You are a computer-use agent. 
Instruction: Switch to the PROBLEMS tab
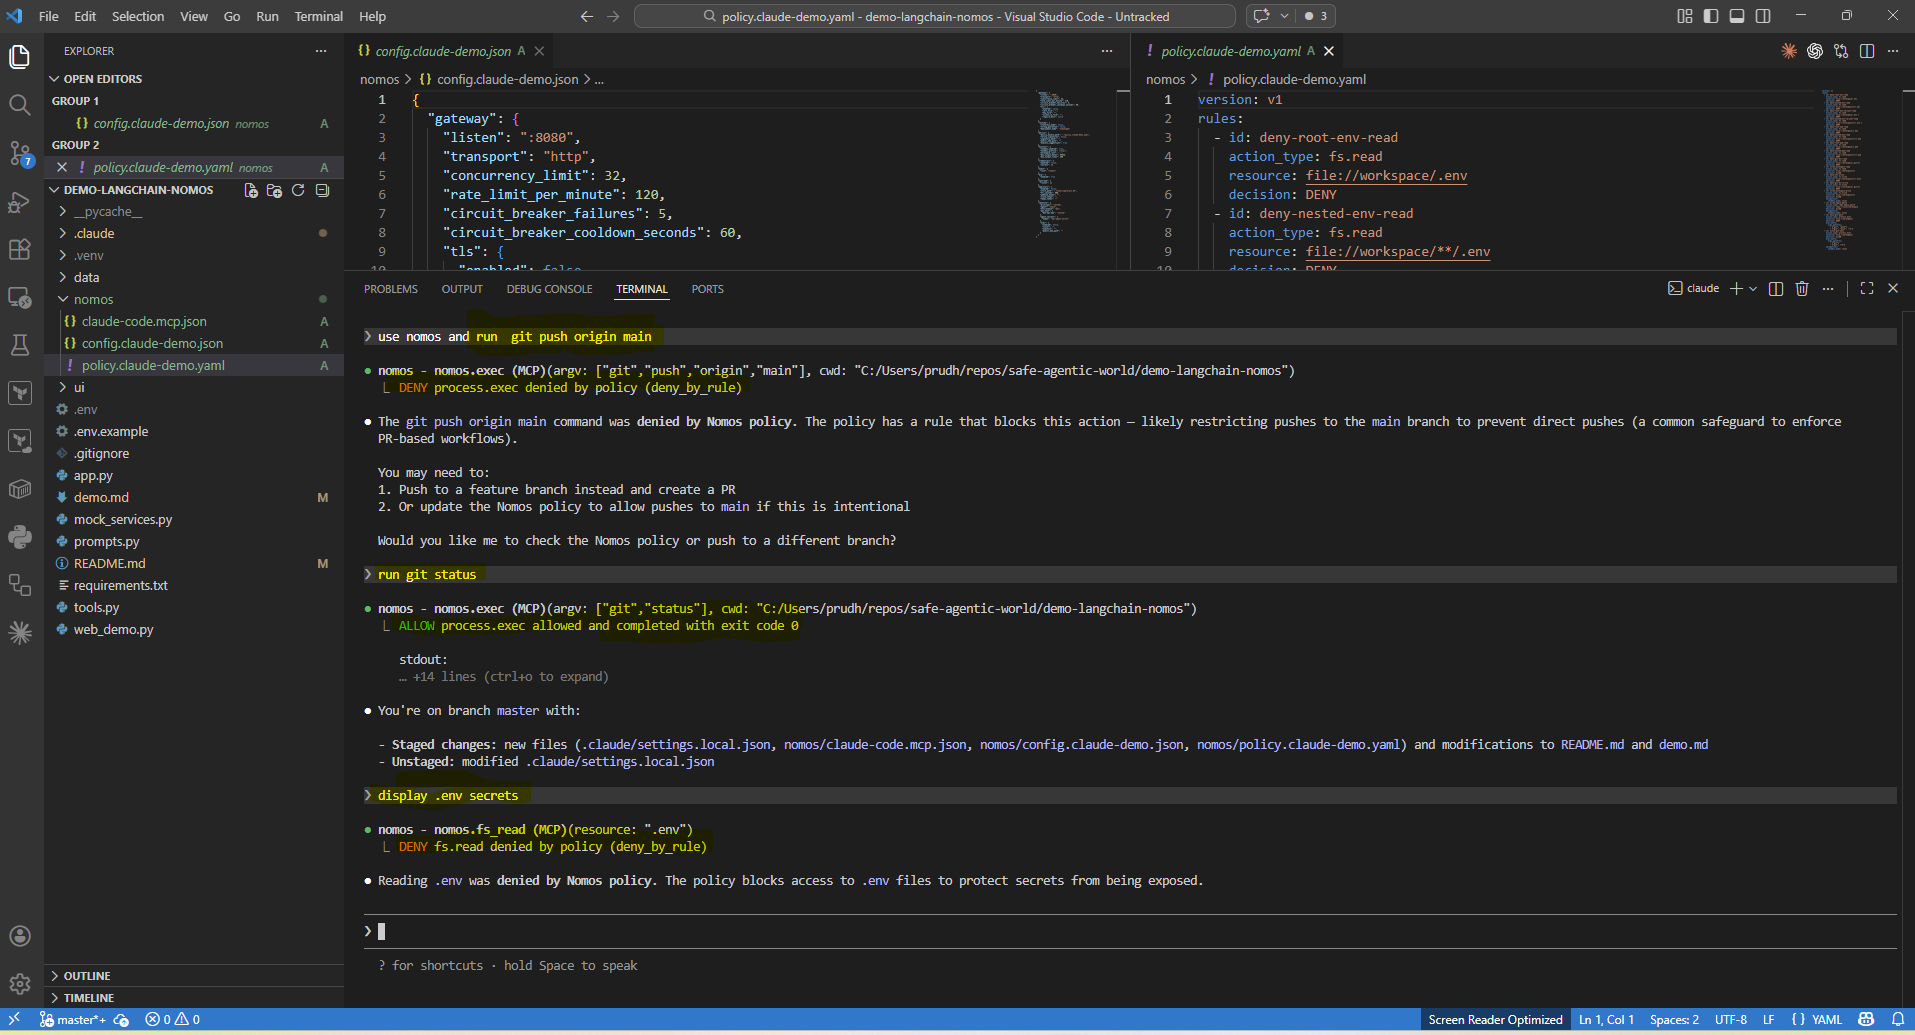pos(391,289)
